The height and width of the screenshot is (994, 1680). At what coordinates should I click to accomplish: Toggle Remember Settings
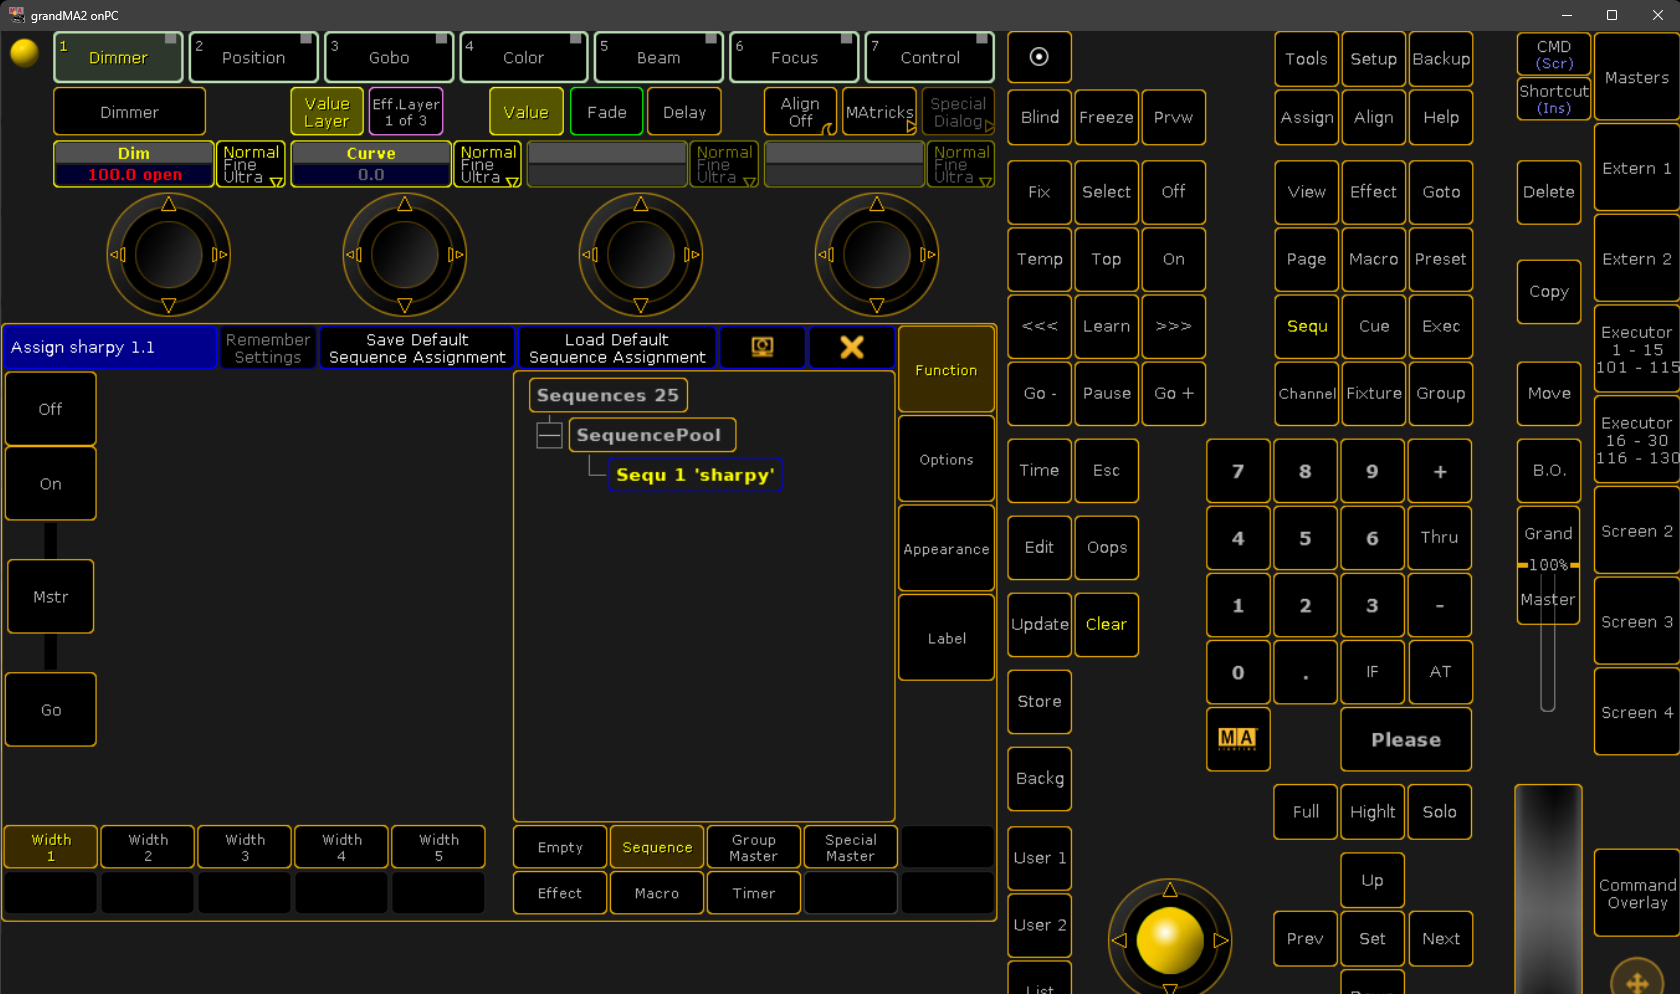(x=267, y=348)
